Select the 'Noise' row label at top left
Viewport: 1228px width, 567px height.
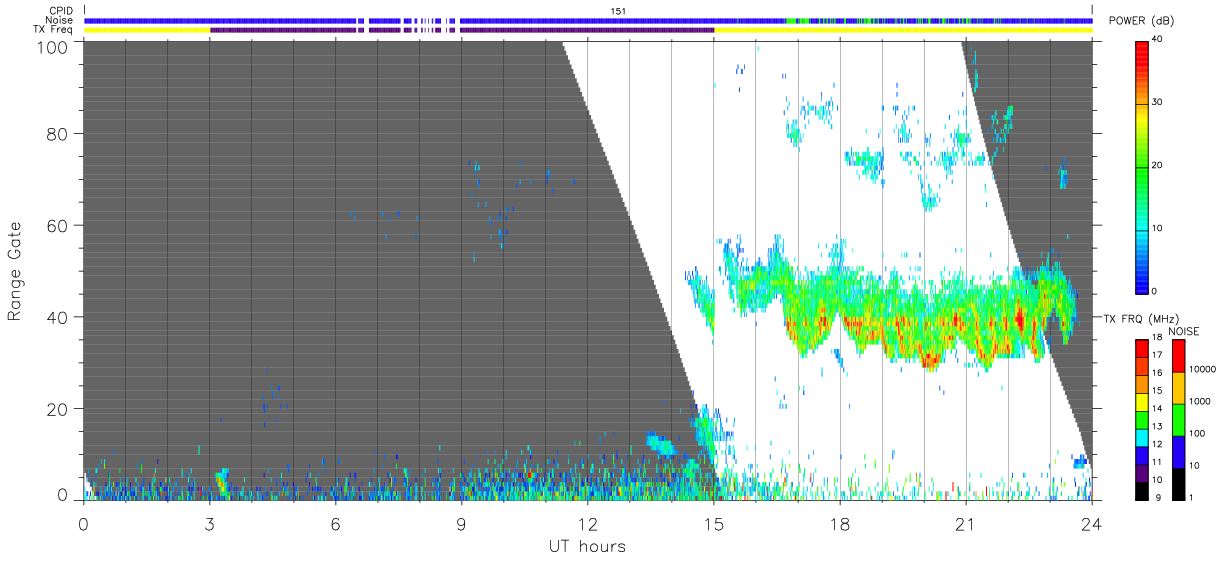coord(61,20)
